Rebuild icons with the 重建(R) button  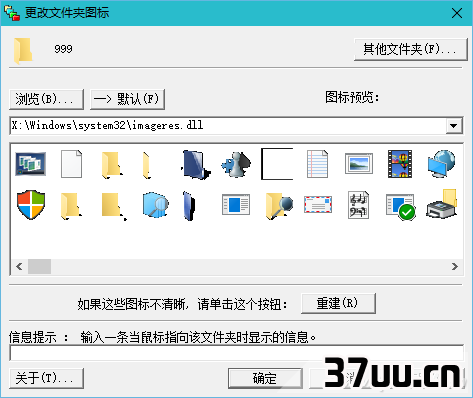pyautogui.click(x=338, y=303)
